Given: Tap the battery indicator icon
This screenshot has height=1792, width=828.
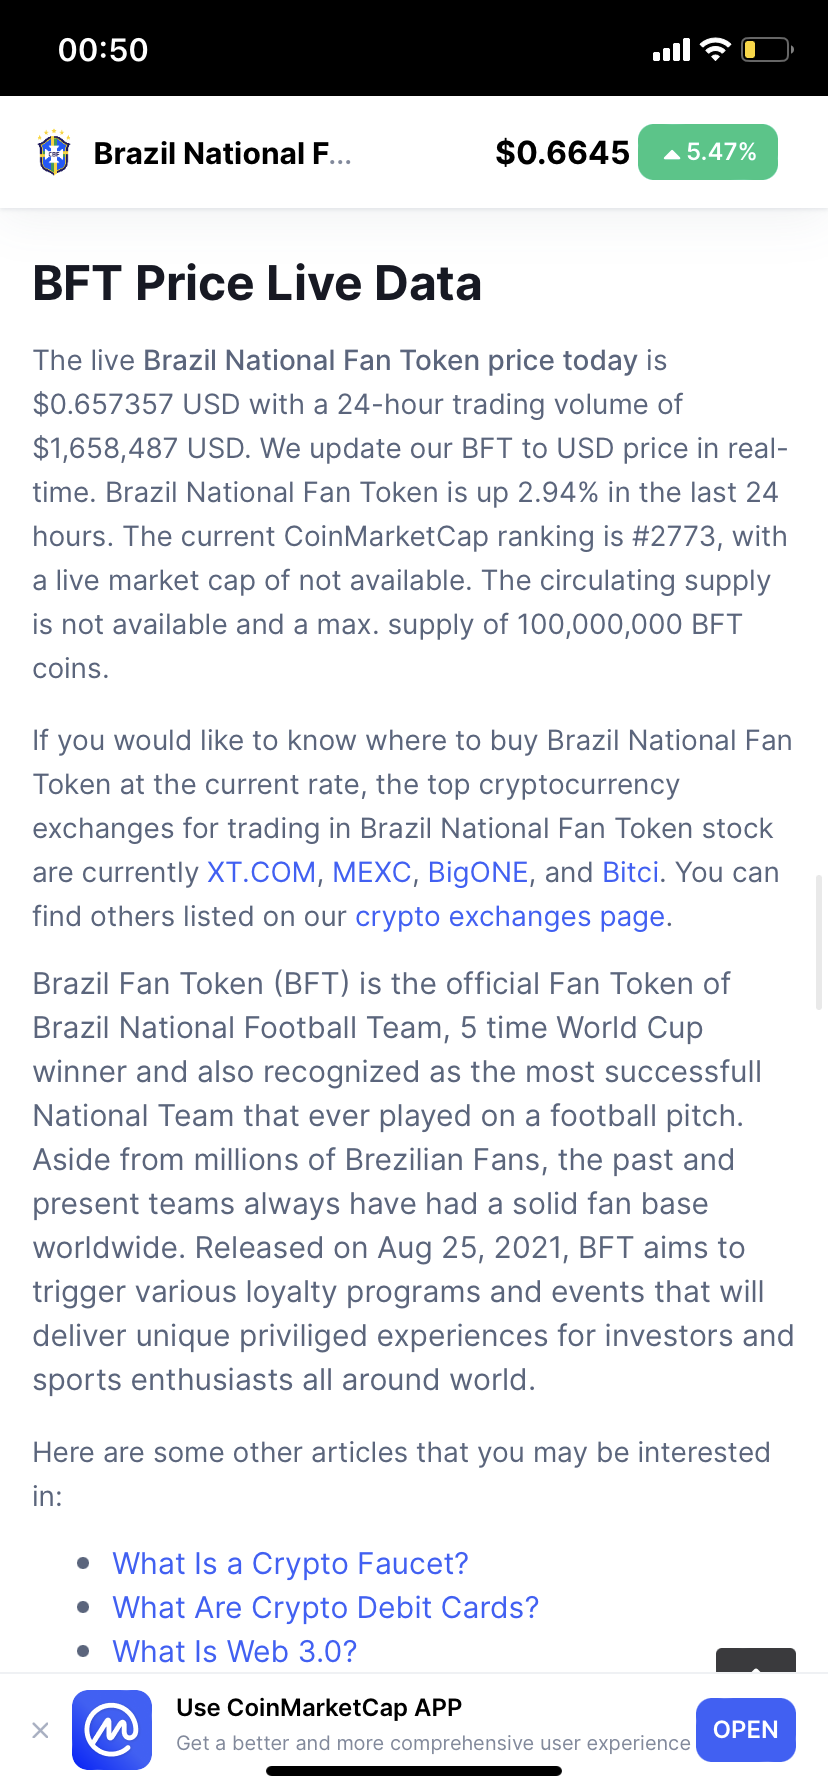Looking at the screenshot, I should tap(766, 50).
